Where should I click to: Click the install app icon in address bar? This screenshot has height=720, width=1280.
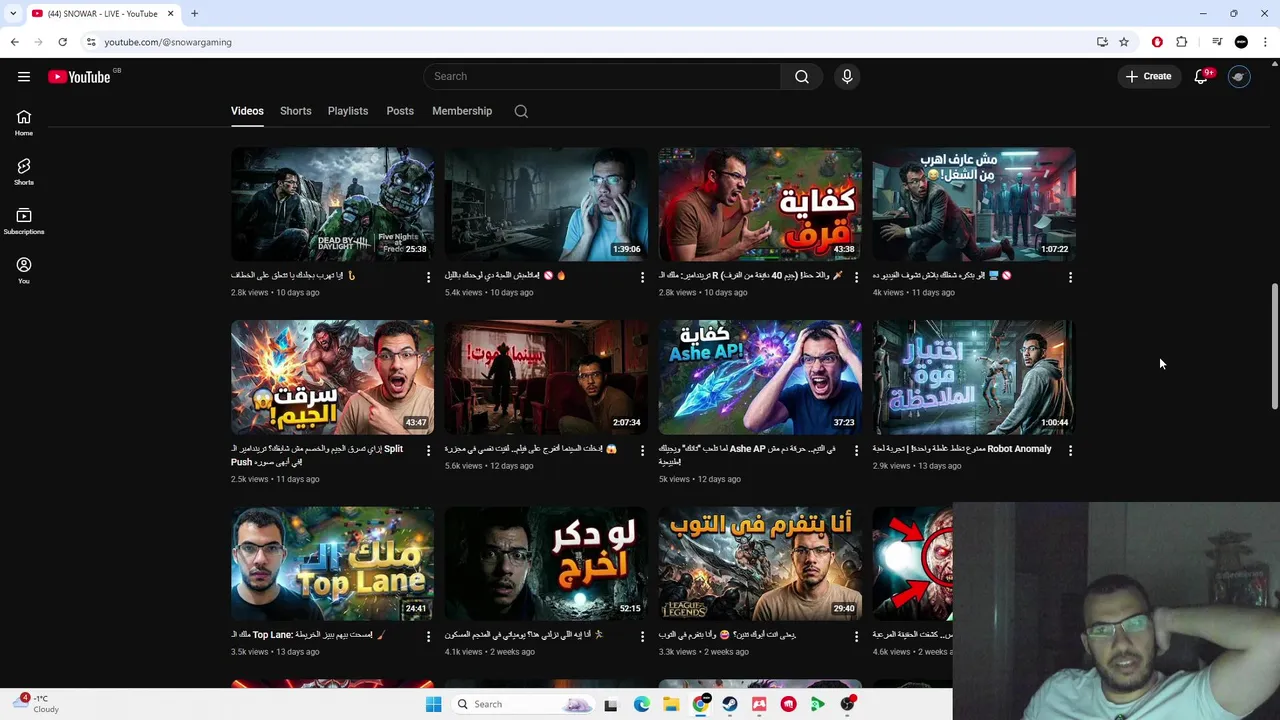1102,42
